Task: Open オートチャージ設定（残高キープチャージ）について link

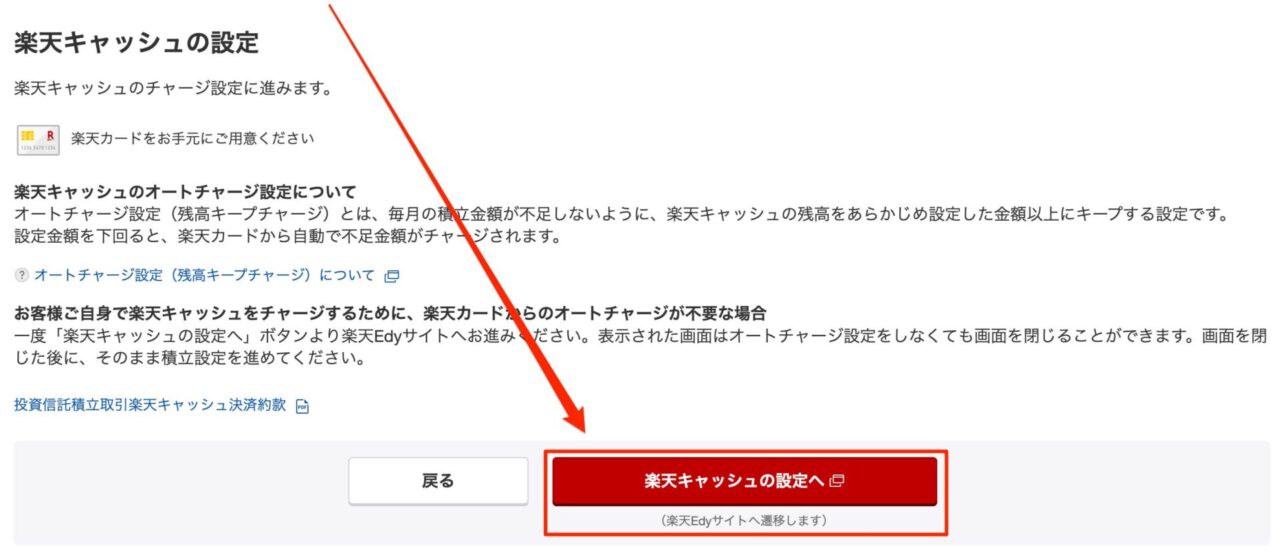Action: point(205,275)
